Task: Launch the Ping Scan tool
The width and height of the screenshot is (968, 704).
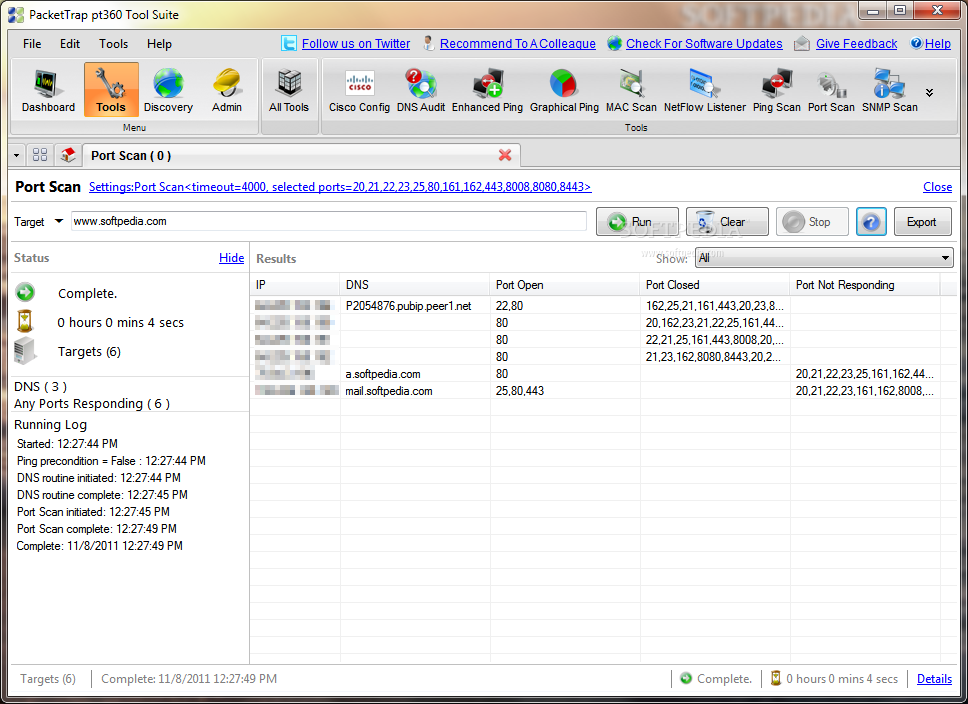Action: [776, 90]
